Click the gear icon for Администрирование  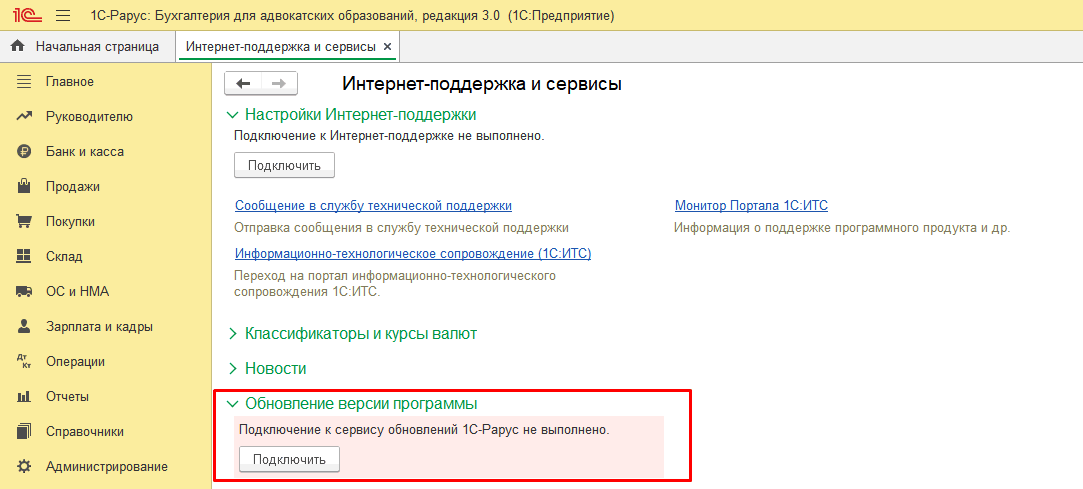click(x=25, y=467)
